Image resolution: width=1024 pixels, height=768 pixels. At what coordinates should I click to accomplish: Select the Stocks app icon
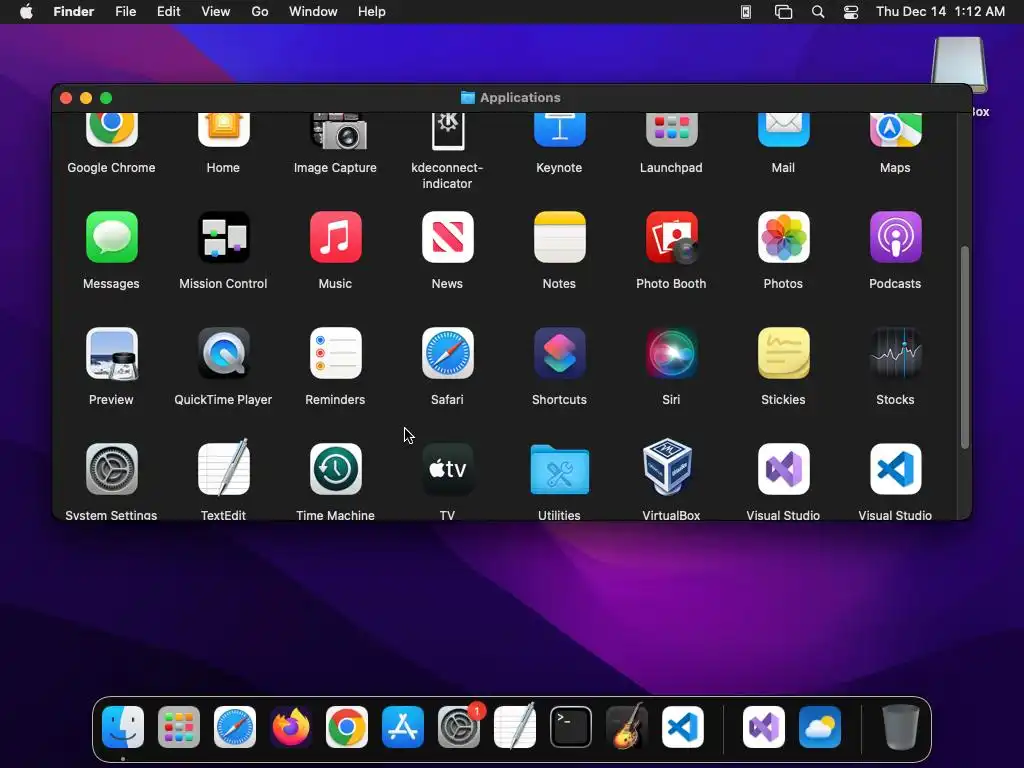tap(895, 353)
